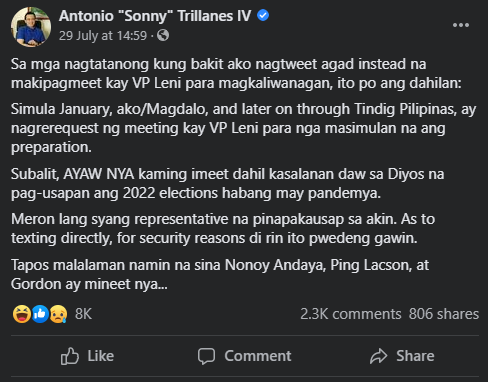
Task: Click the post paragraph starting "Subalit, AYAW NYA"
Action: click(x=227, y=183)
